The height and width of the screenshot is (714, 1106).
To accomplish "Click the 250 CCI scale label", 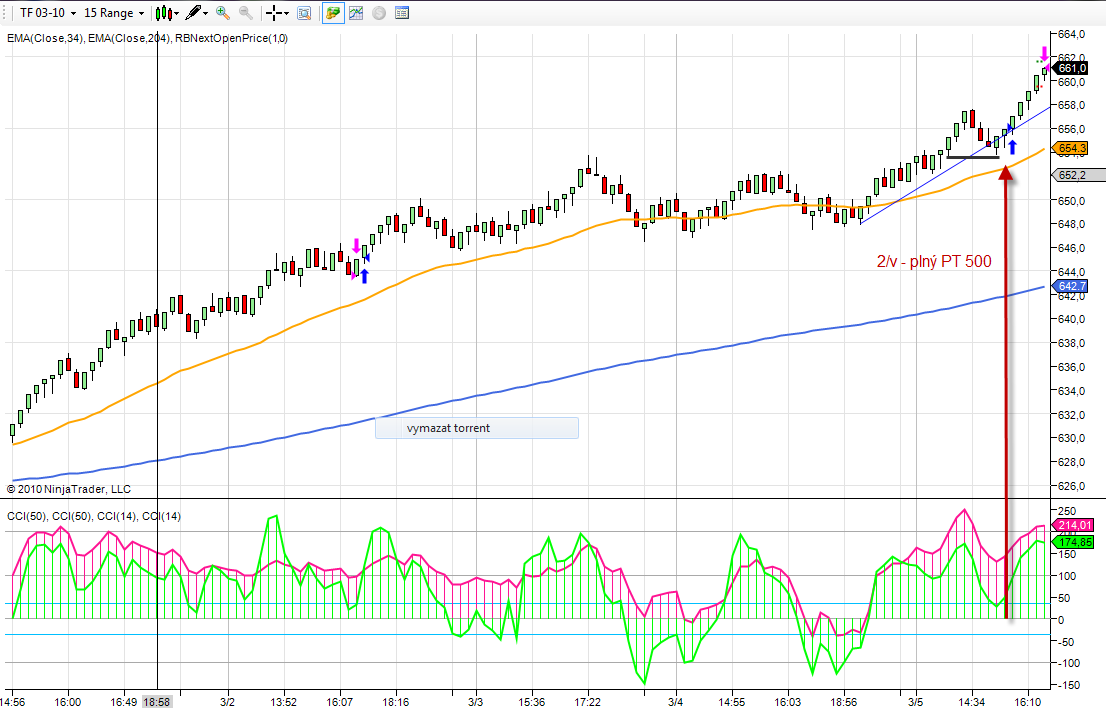I will 1067,511.
